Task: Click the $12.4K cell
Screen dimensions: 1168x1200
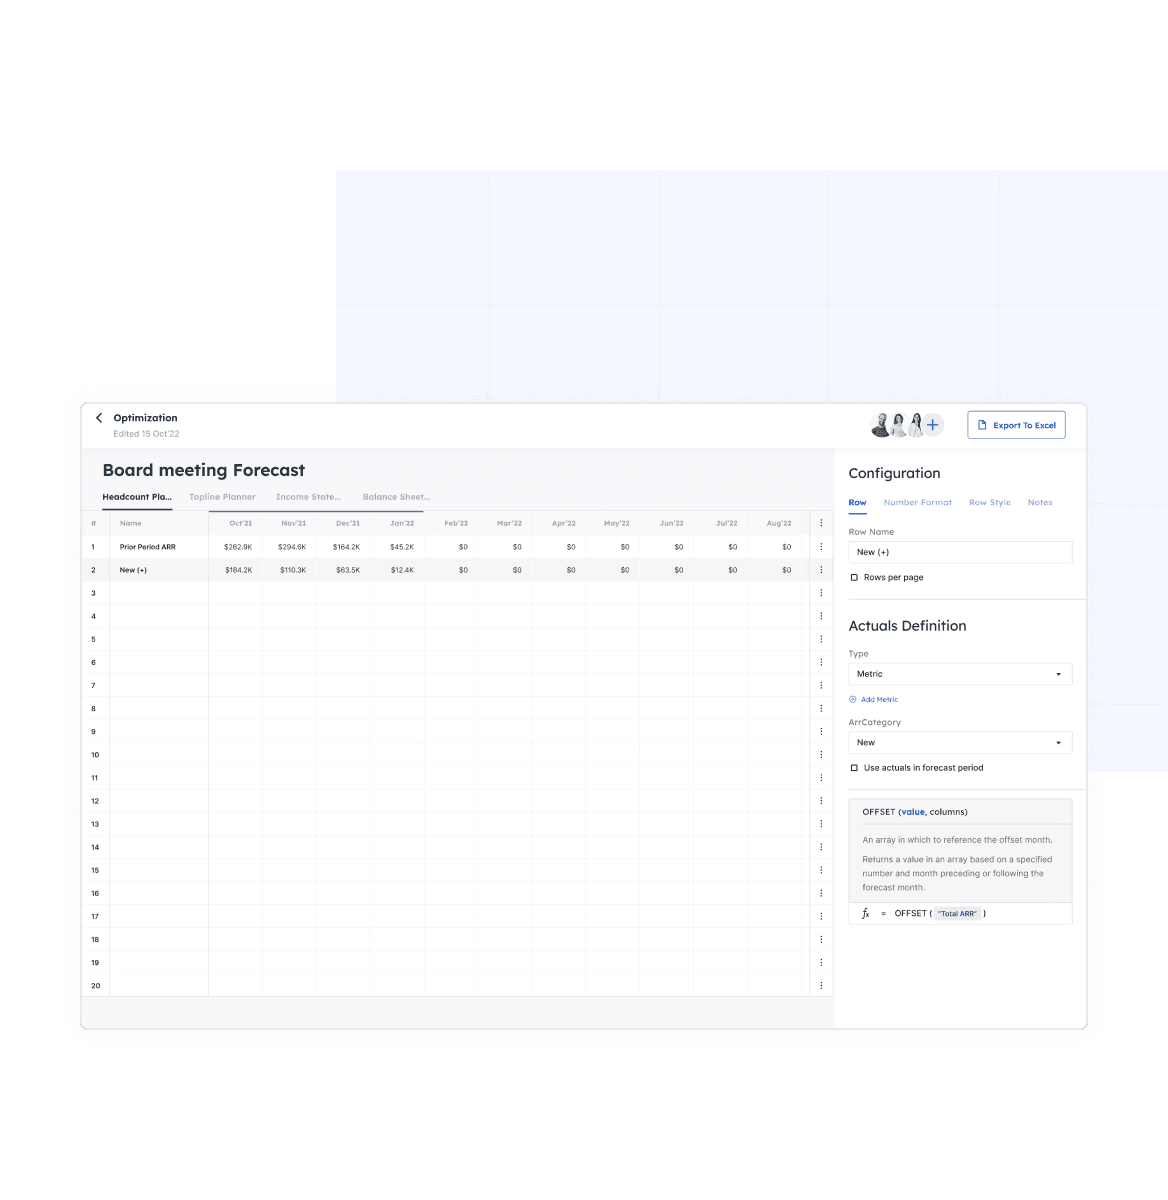Action: coord(402,570)
